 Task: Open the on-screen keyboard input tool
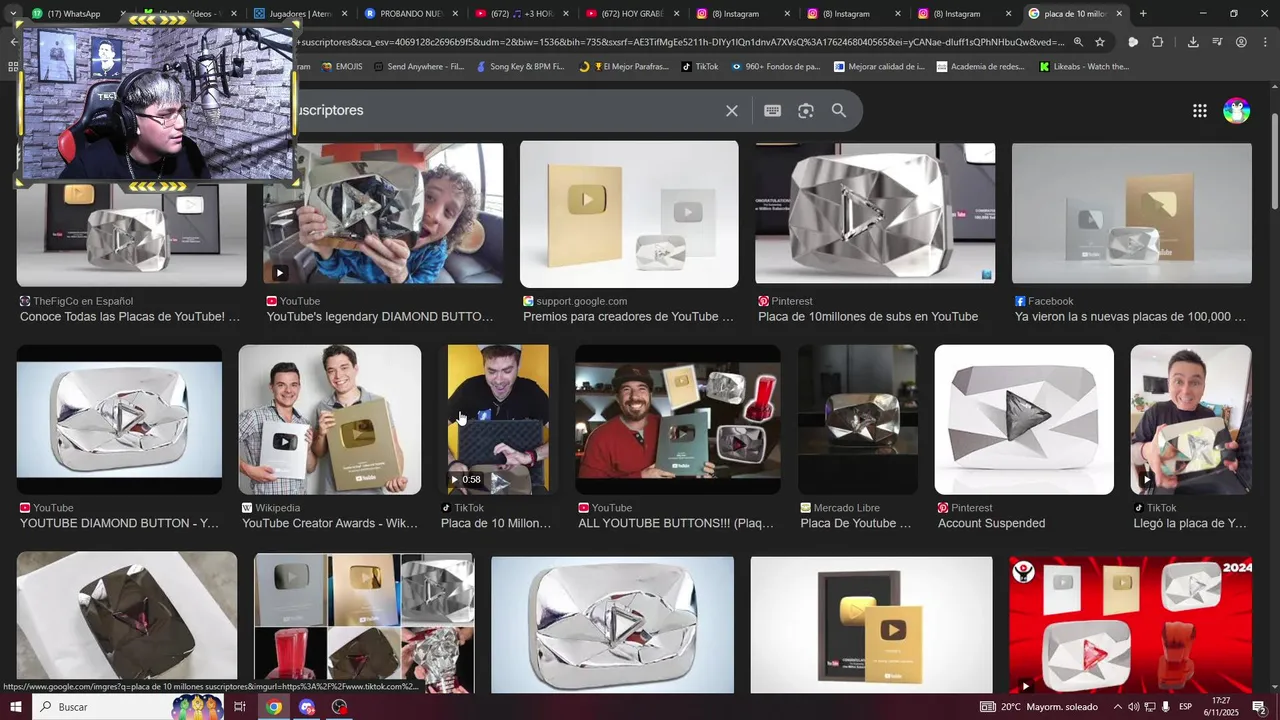(772, 111)
